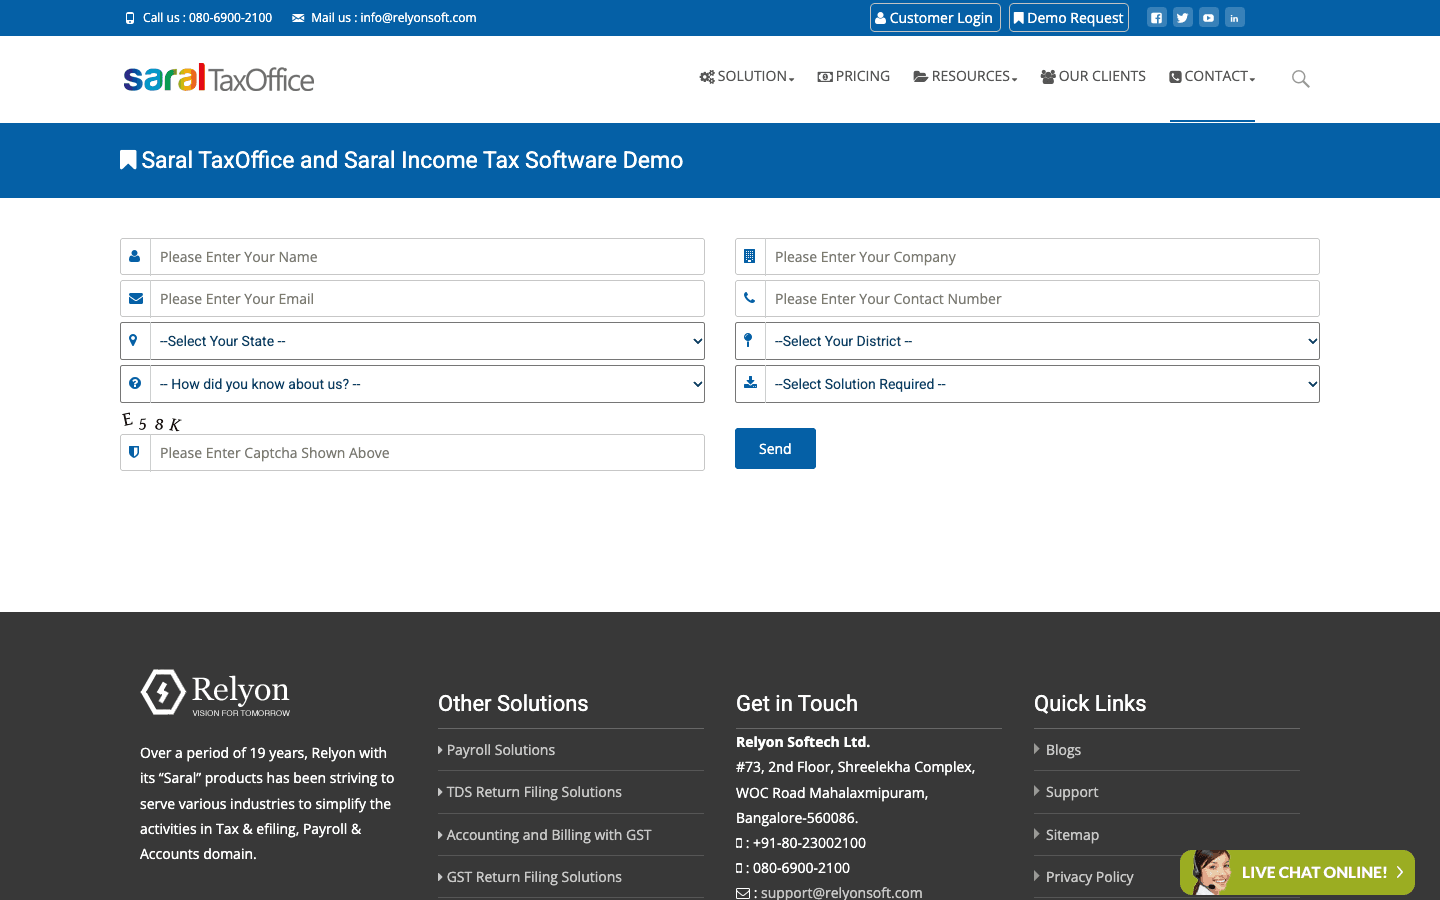The width and height of the screenshot is (1440, 900).
Task: Open the Twitter social icon
Action: (x=1183, y=18)
